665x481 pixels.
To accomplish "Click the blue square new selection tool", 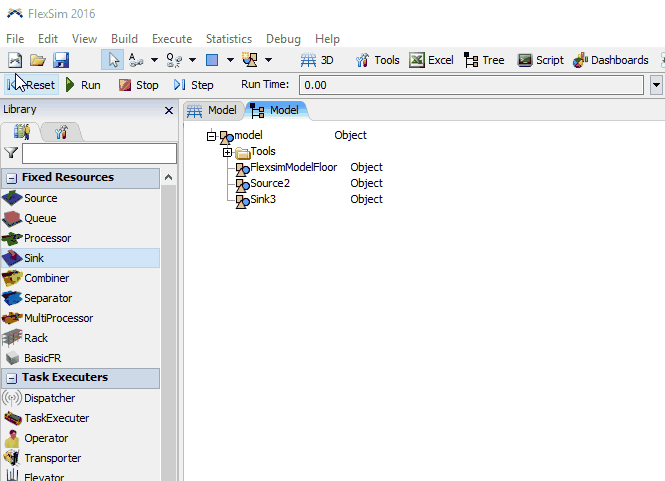I will (212, 60).
